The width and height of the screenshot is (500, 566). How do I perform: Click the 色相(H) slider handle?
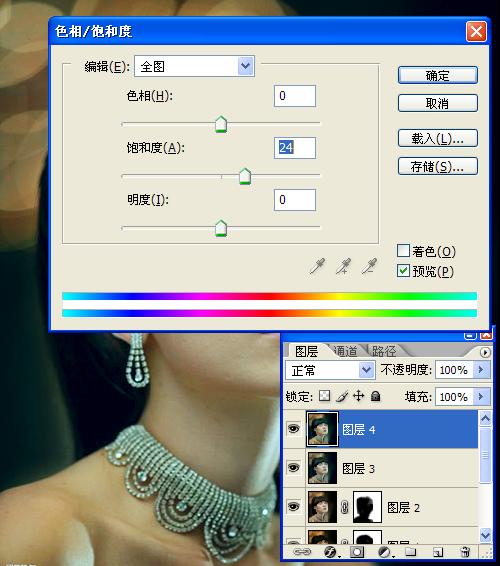(x=221, y=124)
